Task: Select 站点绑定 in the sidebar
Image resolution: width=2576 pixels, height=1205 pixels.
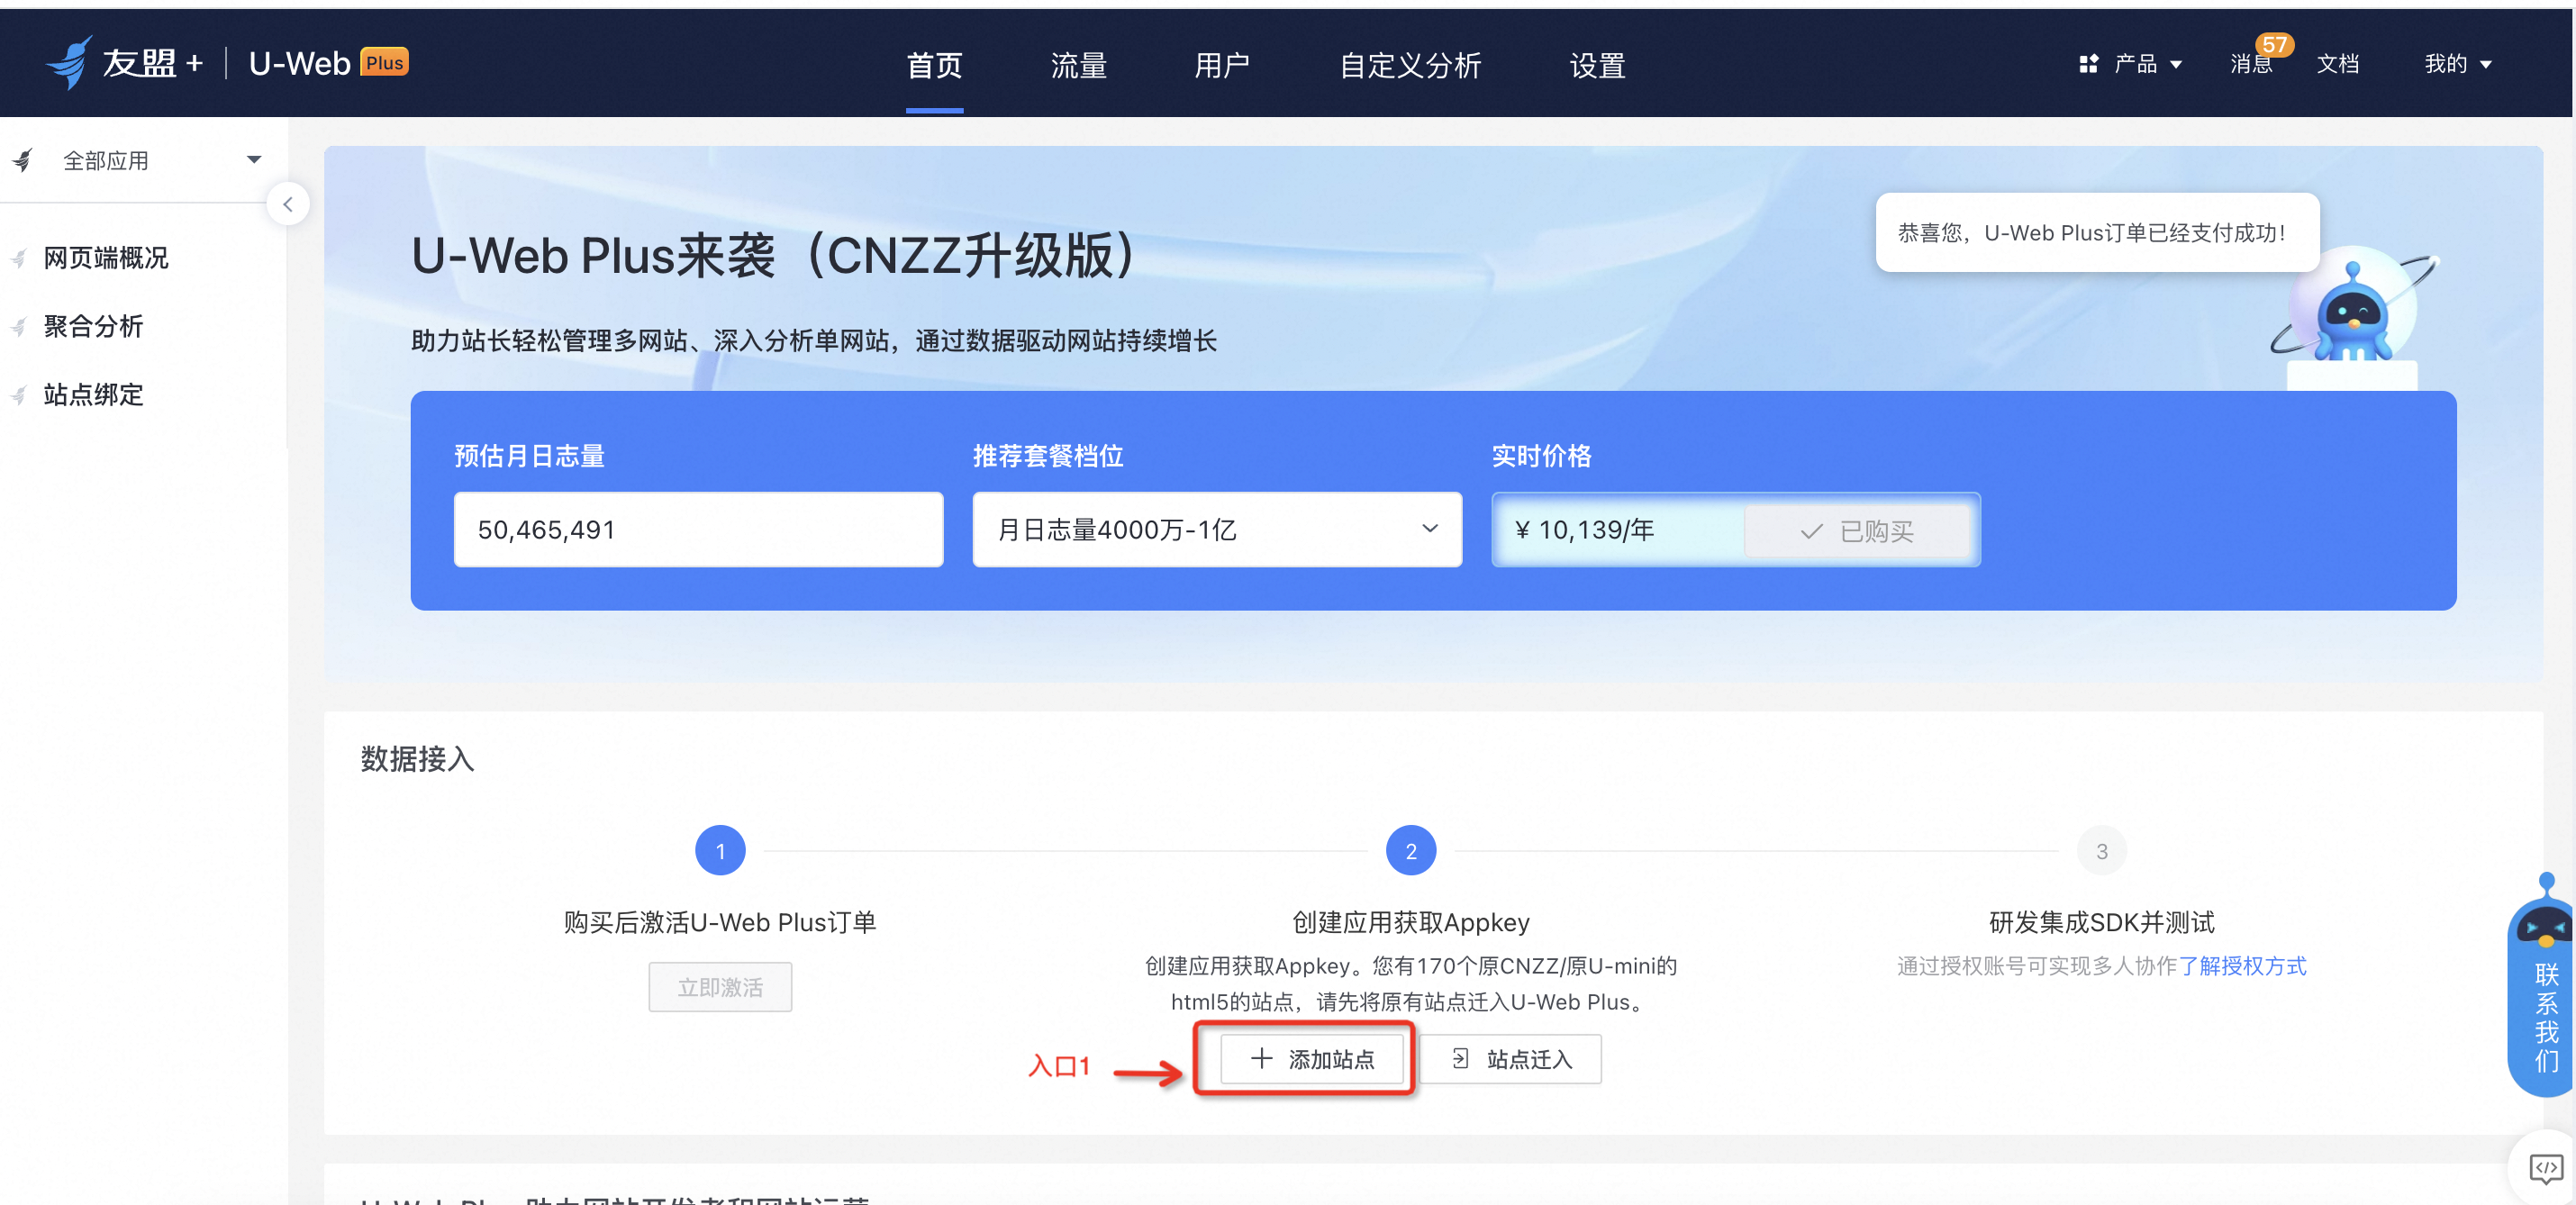Action: point(93,395)
